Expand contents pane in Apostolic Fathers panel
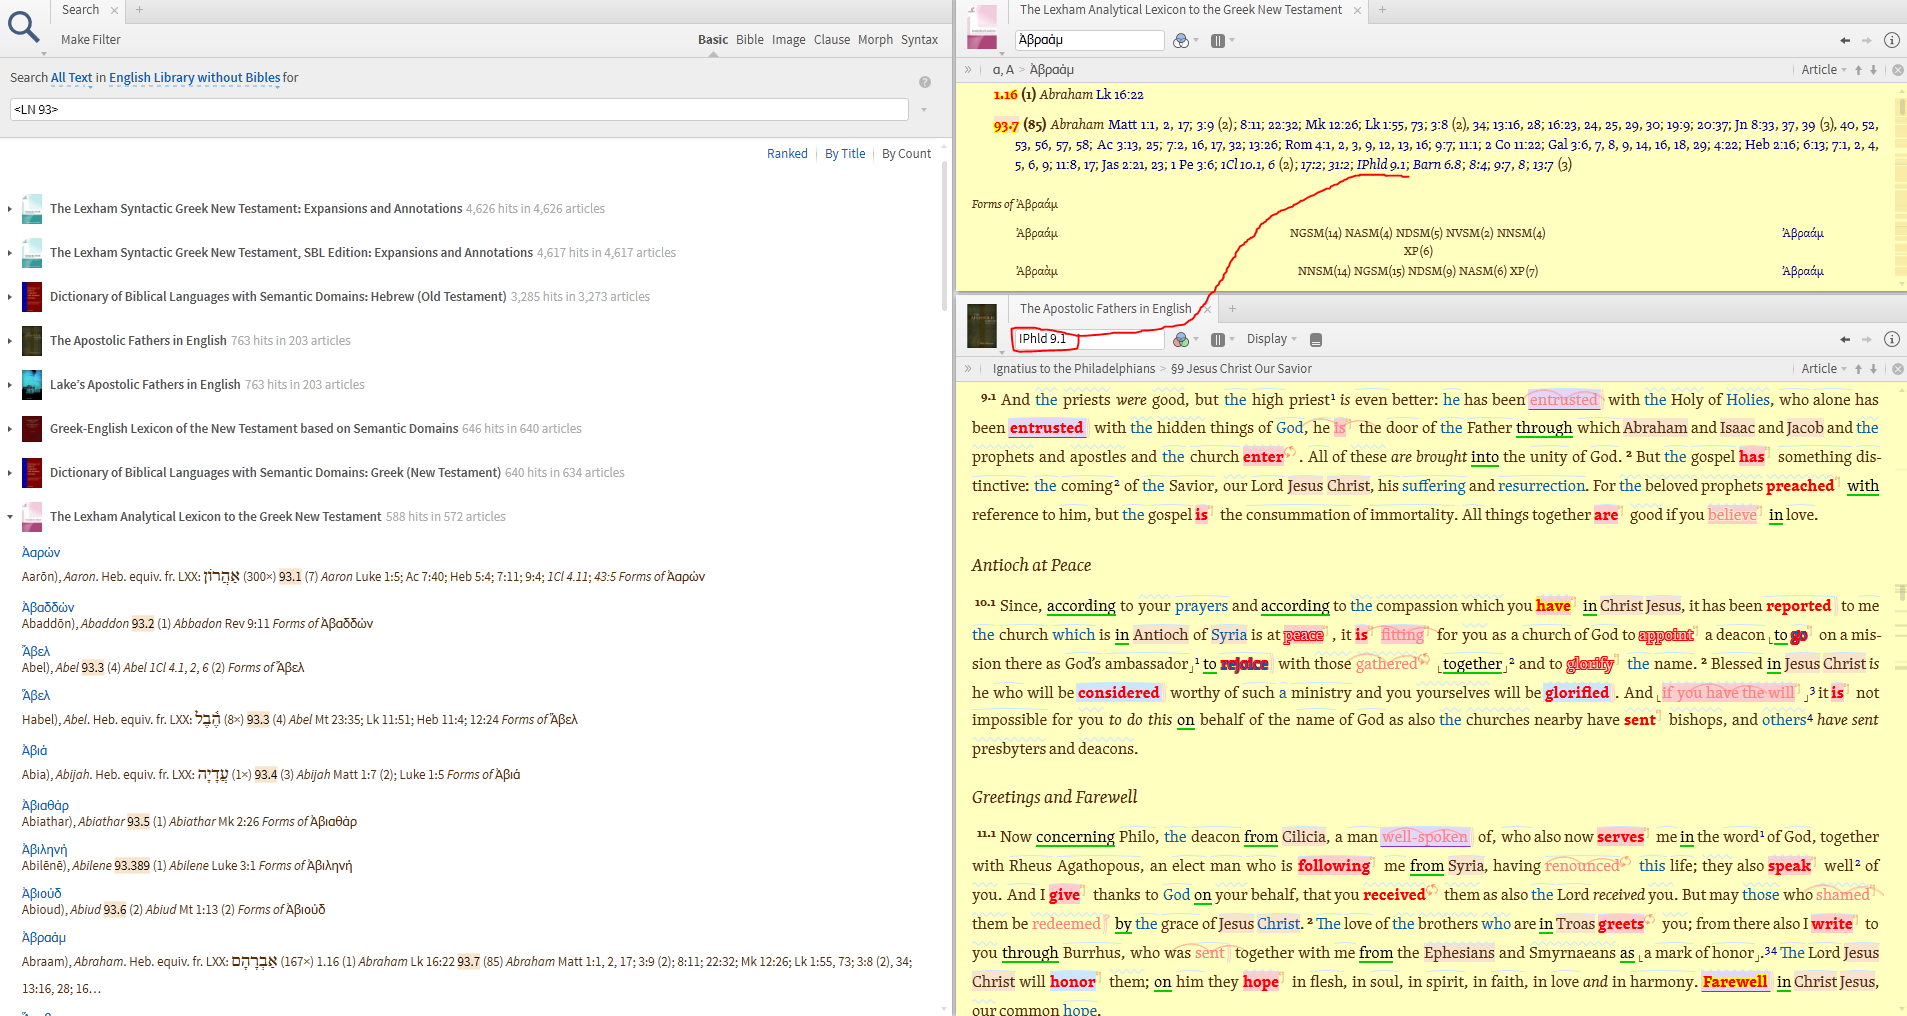Screen dimensions: 1907x1016 tap(968, 369)
